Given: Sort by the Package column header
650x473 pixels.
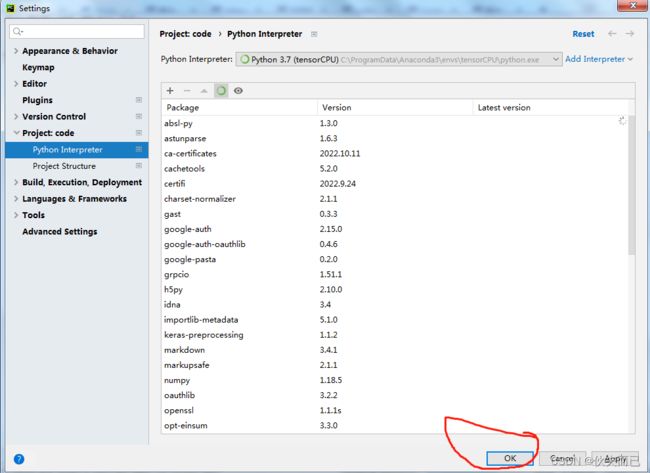Looking at the screenshot, I should pyautogui.click(x=240, y=107).
